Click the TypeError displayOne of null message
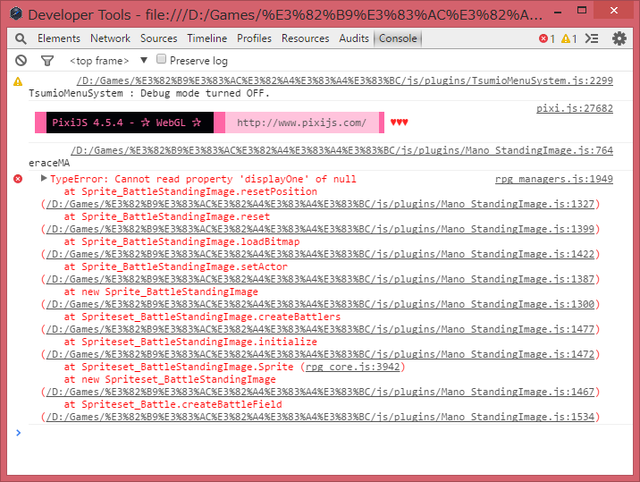 [x=203, y=179]
